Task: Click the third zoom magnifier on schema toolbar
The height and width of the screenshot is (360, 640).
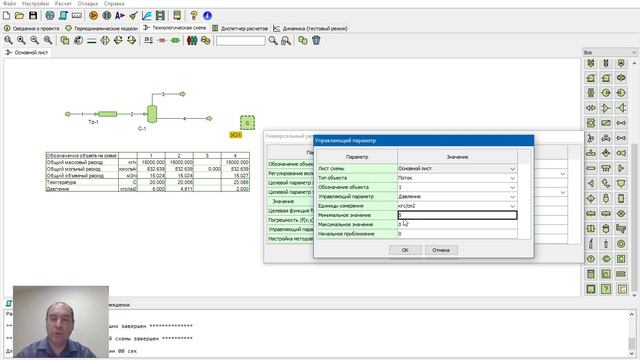Action: point(35,40)
